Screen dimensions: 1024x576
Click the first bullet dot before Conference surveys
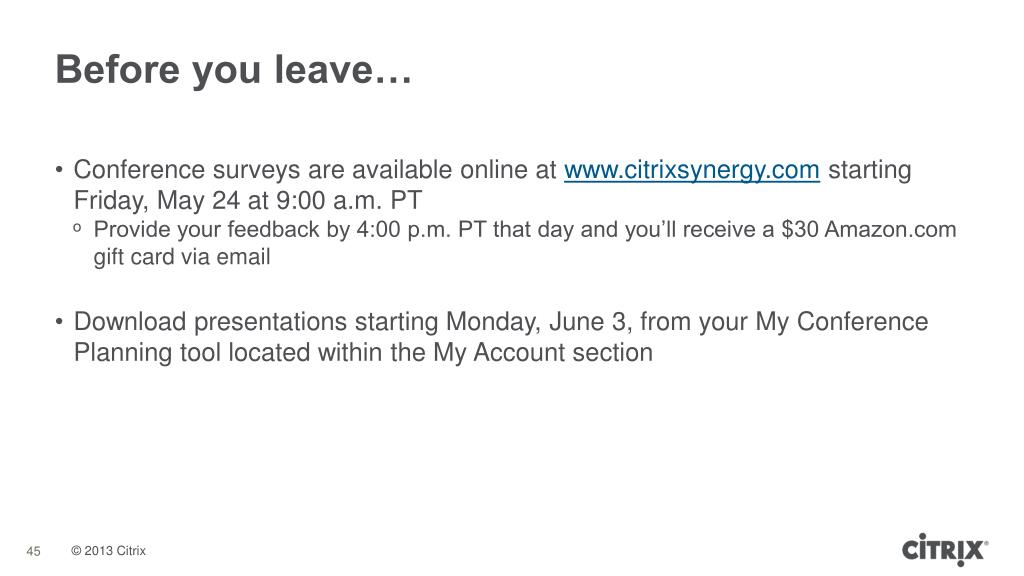(x=59, y=170)
